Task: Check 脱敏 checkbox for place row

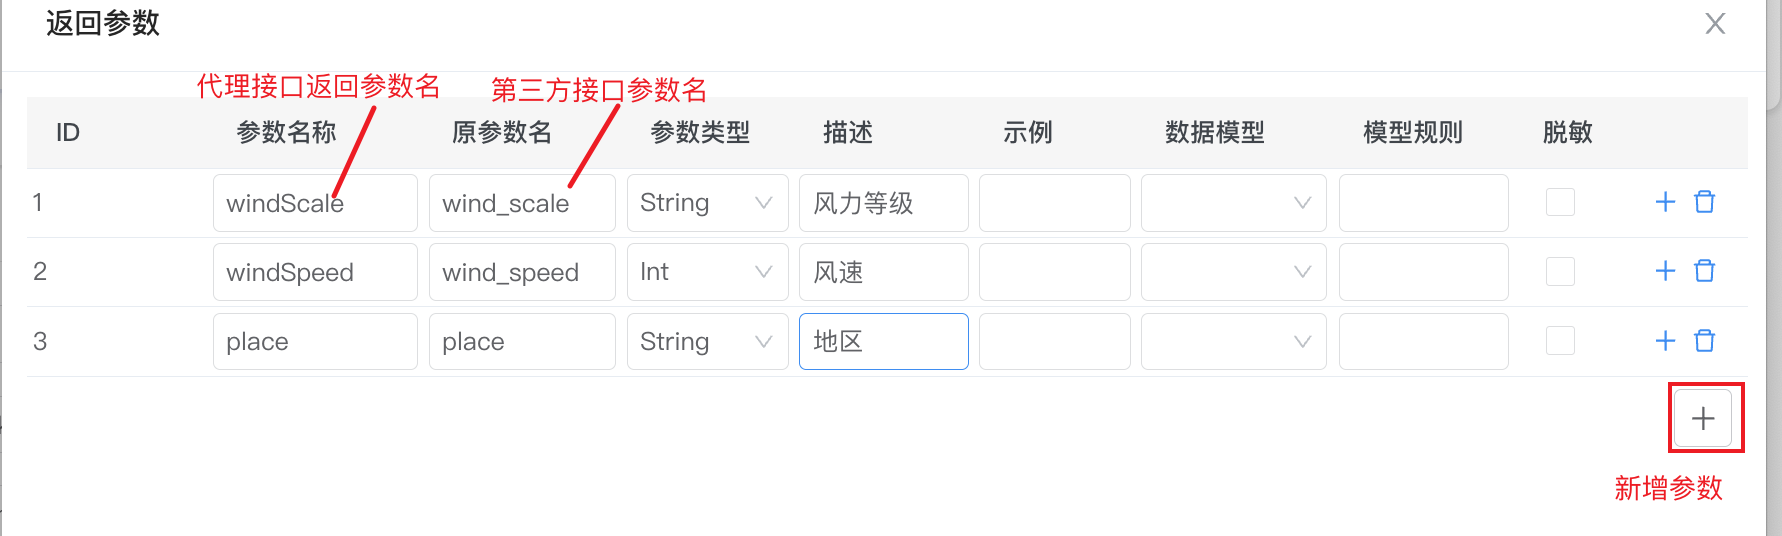Action: (1560, 341)
